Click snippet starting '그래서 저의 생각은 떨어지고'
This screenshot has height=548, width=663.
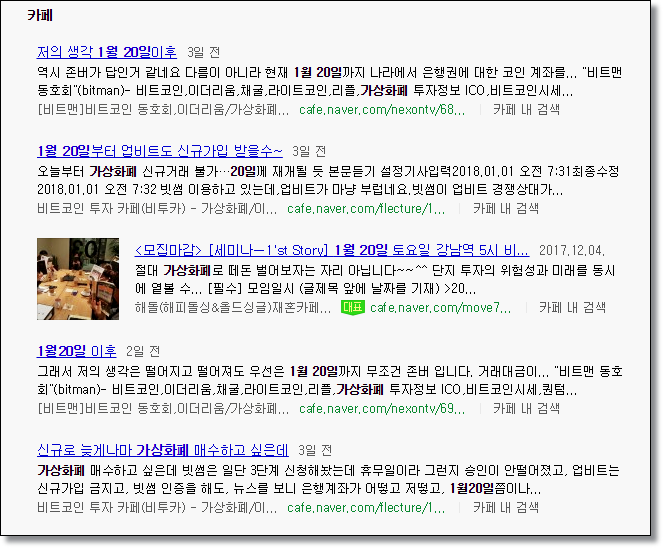330,381
